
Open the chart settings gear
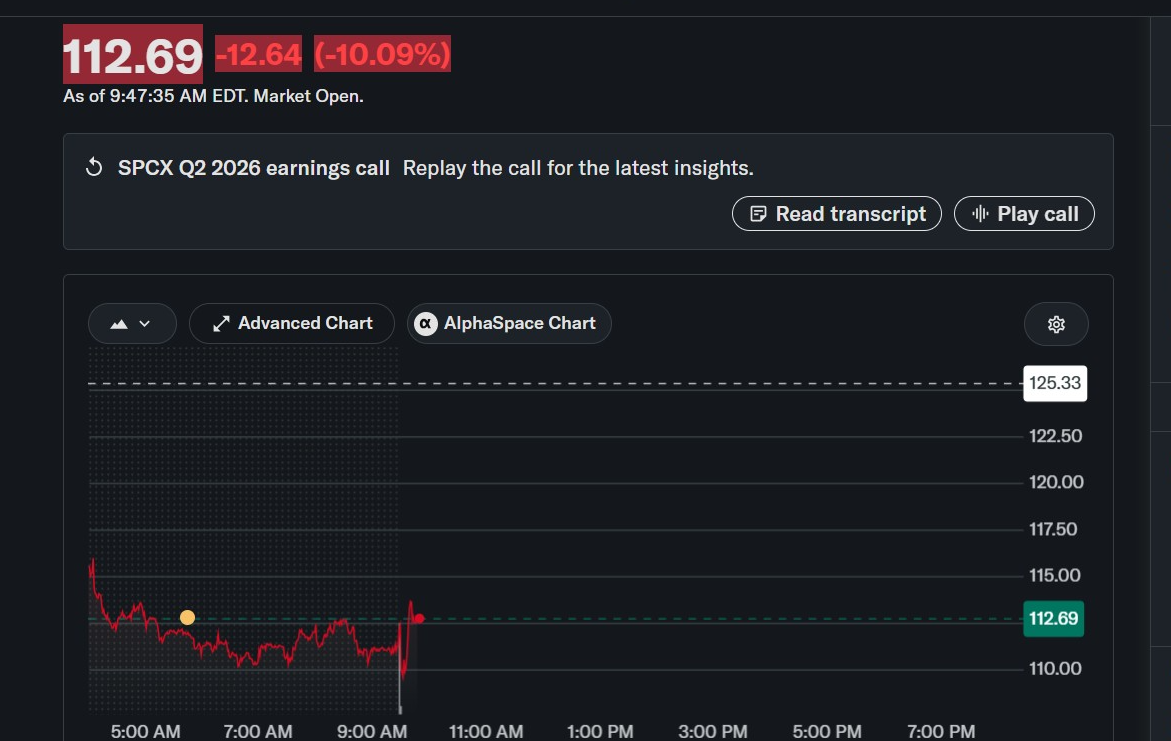(1056, 324)
